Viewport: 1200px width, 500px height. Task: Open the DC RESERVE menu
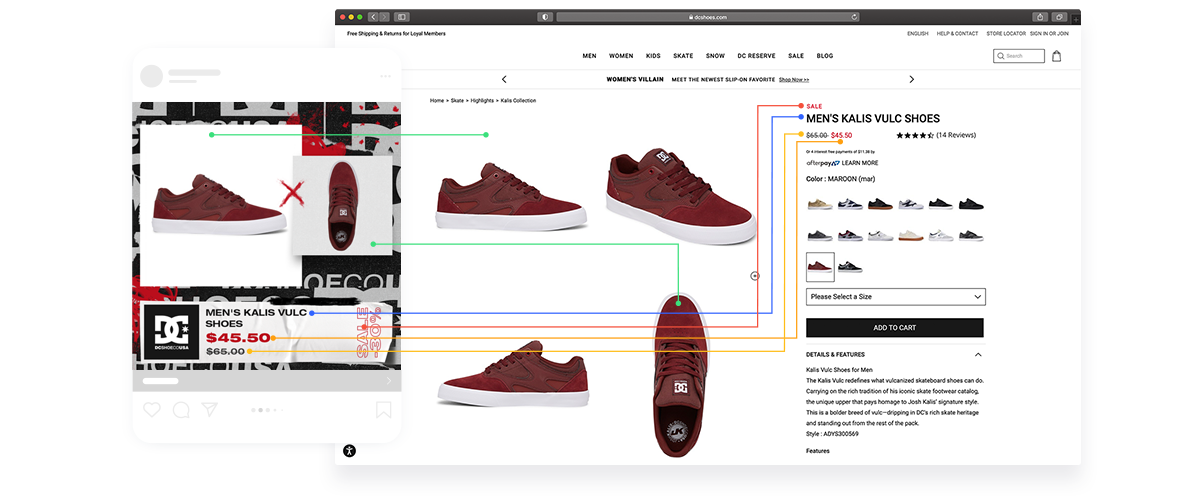(x=756, y=56)
